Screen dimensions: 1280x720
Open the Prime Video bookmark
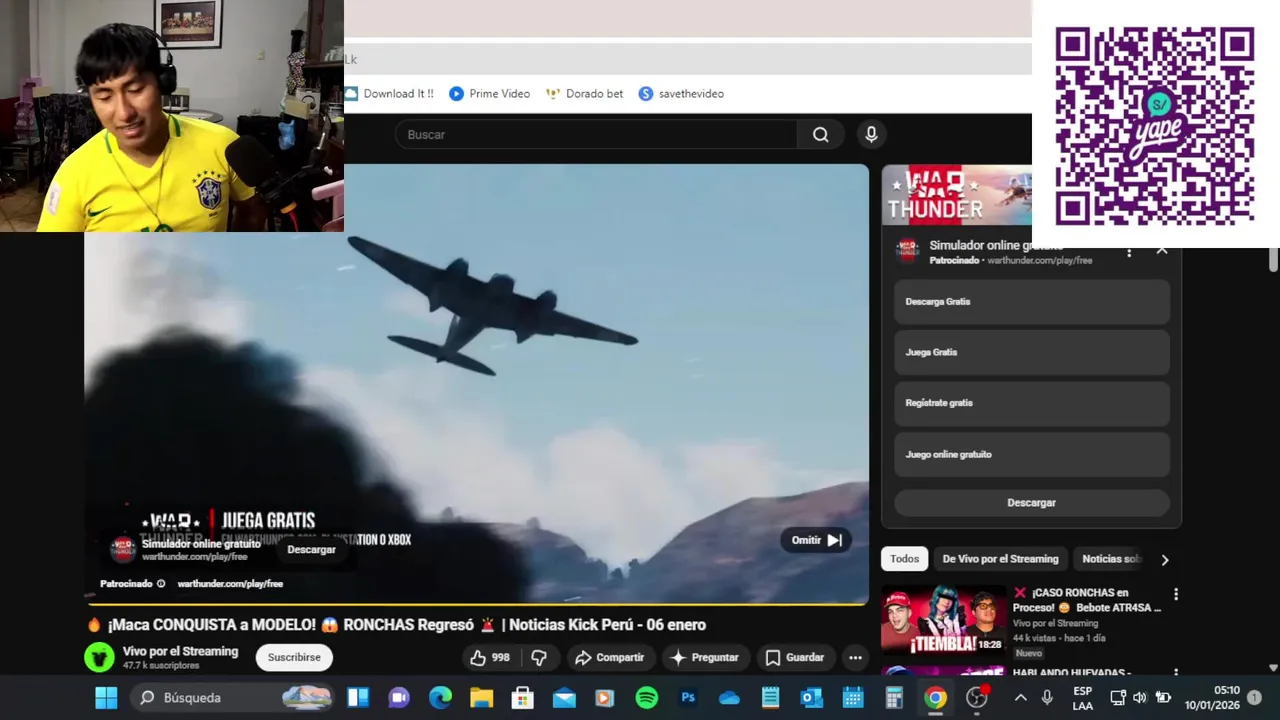(490, 94)
